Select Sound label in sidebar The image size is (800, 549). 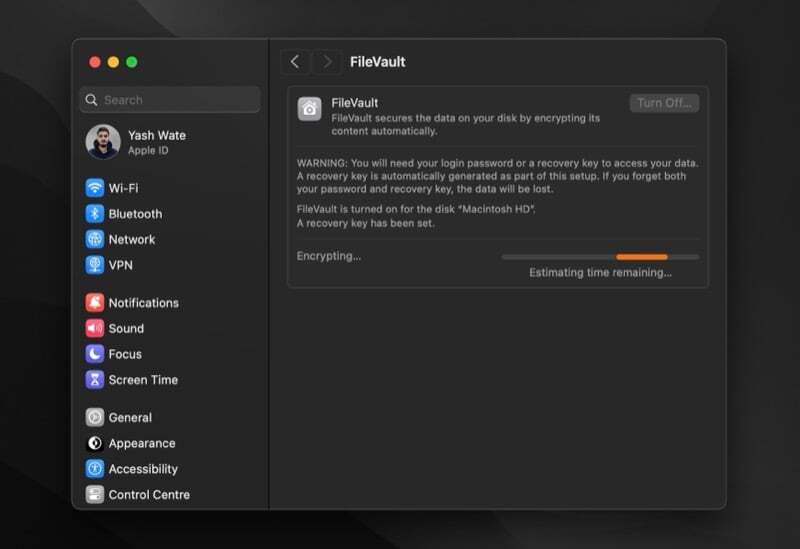[126, 329]
